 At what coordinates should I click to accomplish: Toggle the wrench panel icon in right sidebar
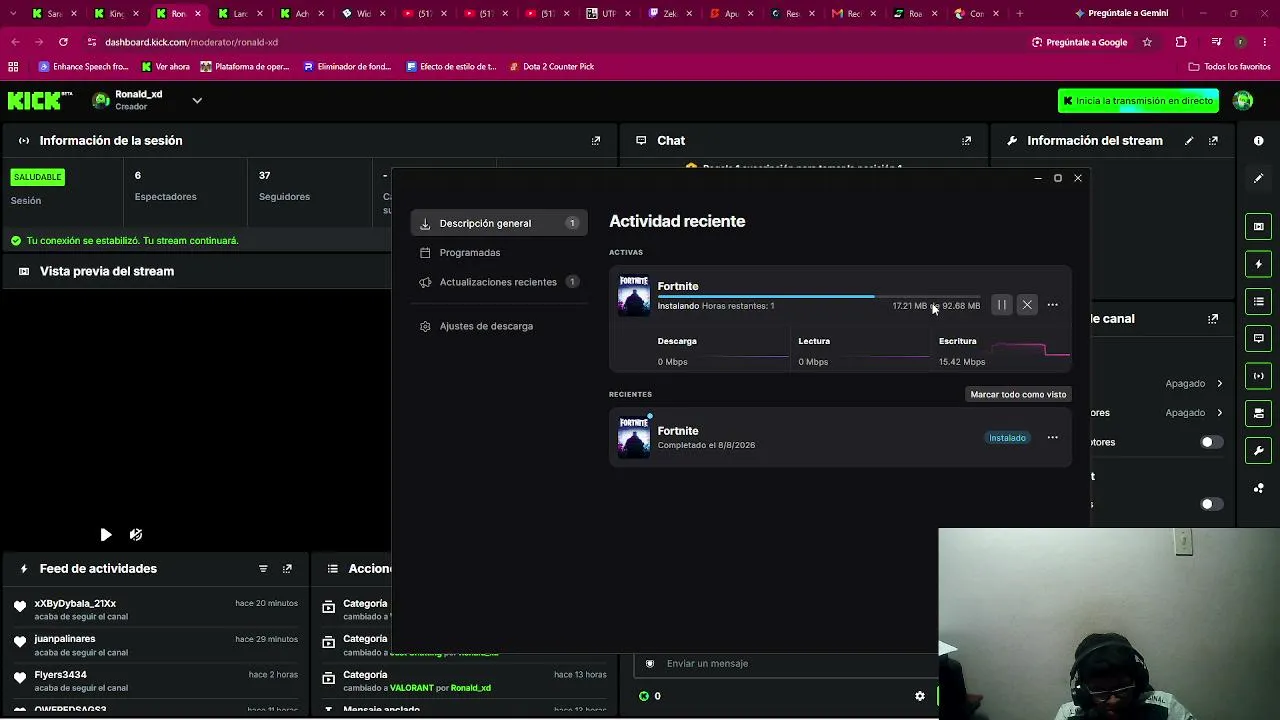coord(1259,450)
